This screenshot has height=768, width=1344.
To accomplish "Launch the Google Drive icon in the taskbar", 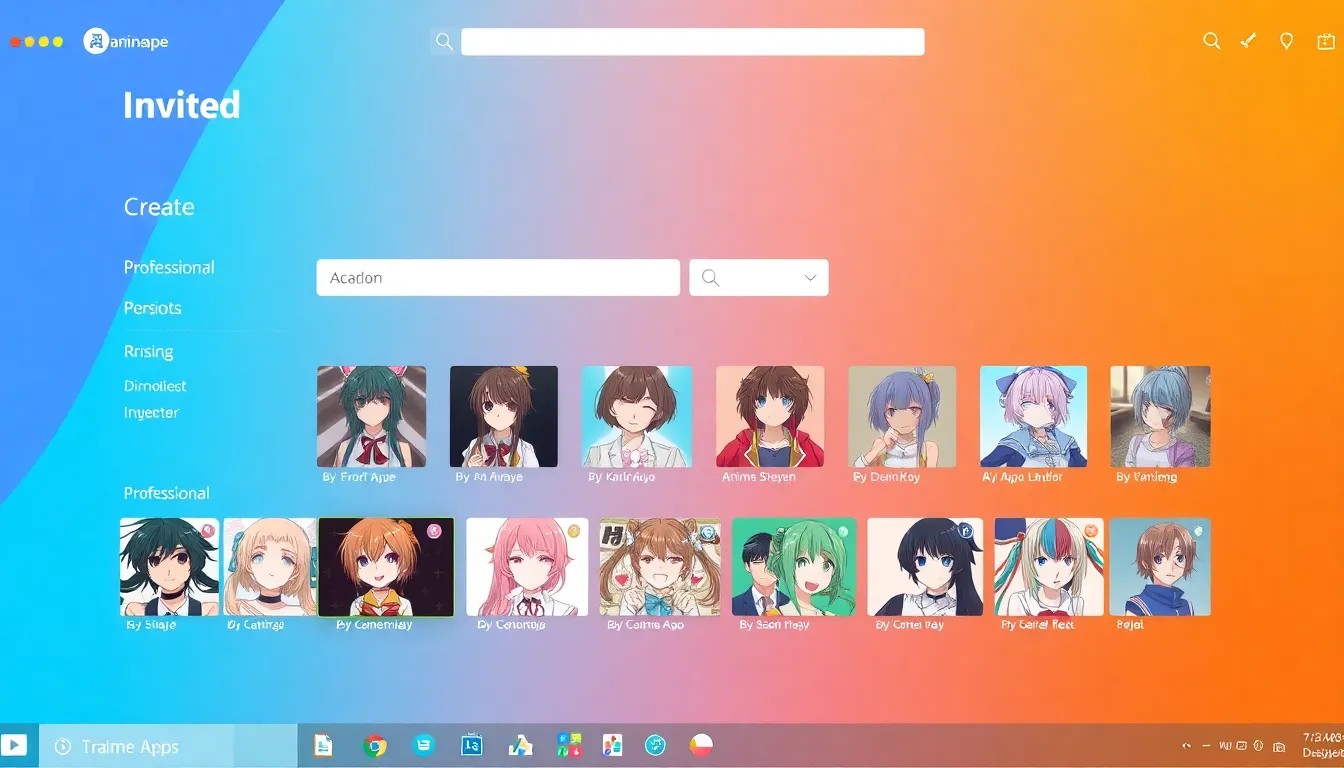I will (520, 745).
